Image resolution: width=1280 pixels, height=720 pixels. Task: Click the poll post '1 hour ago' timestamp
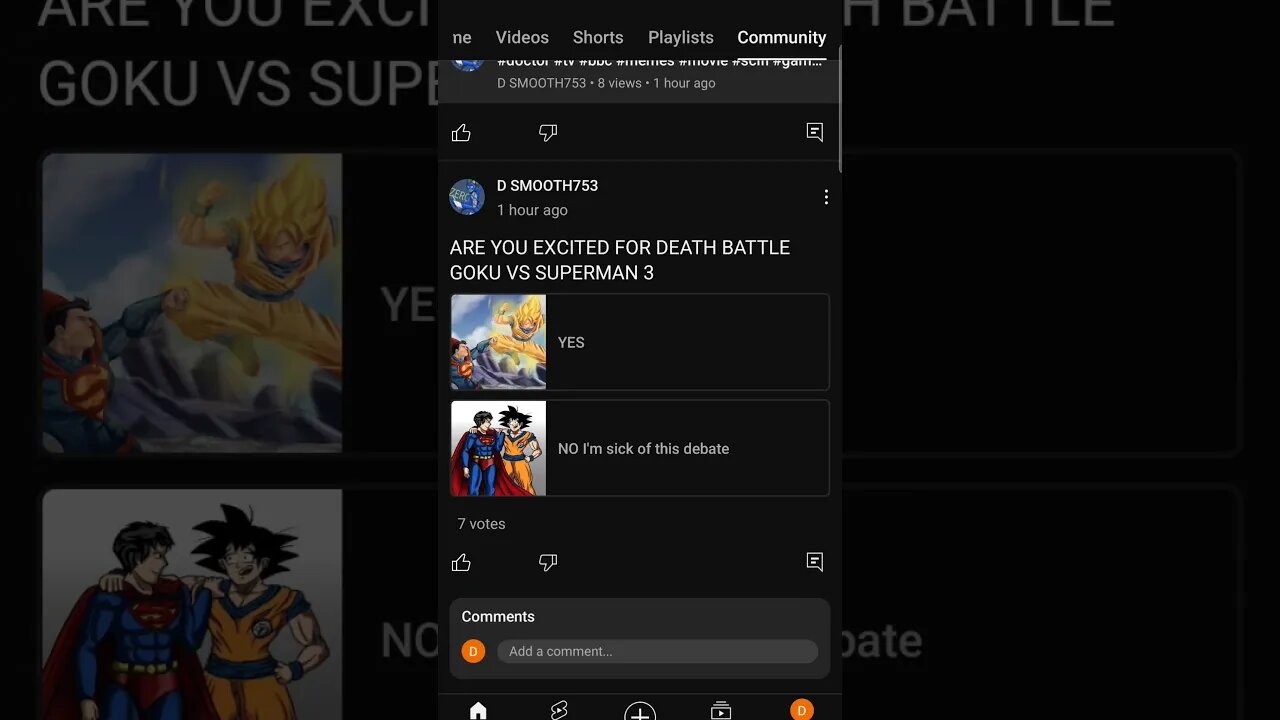tap(532, 210)
